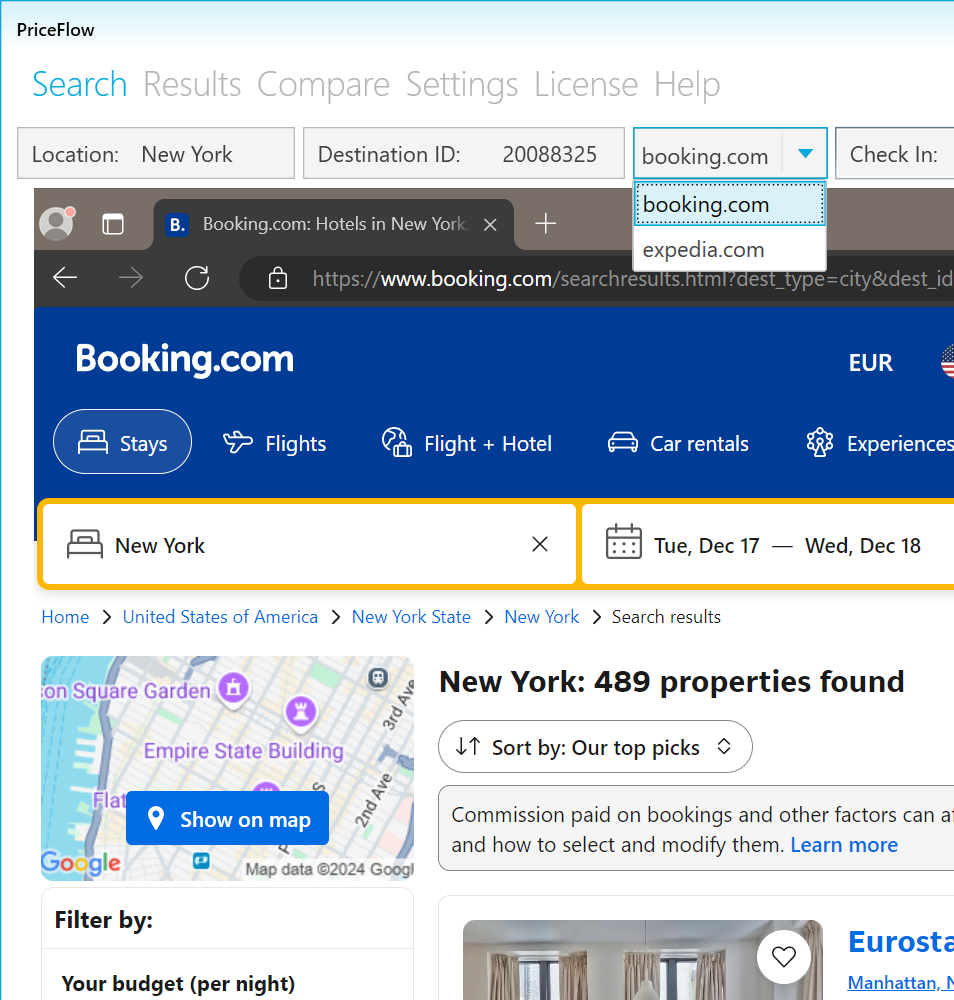954x1000 pixels.
Task: Click the calendar icon beside the dates
Action: pyautogui.click(x=624, y=542)
